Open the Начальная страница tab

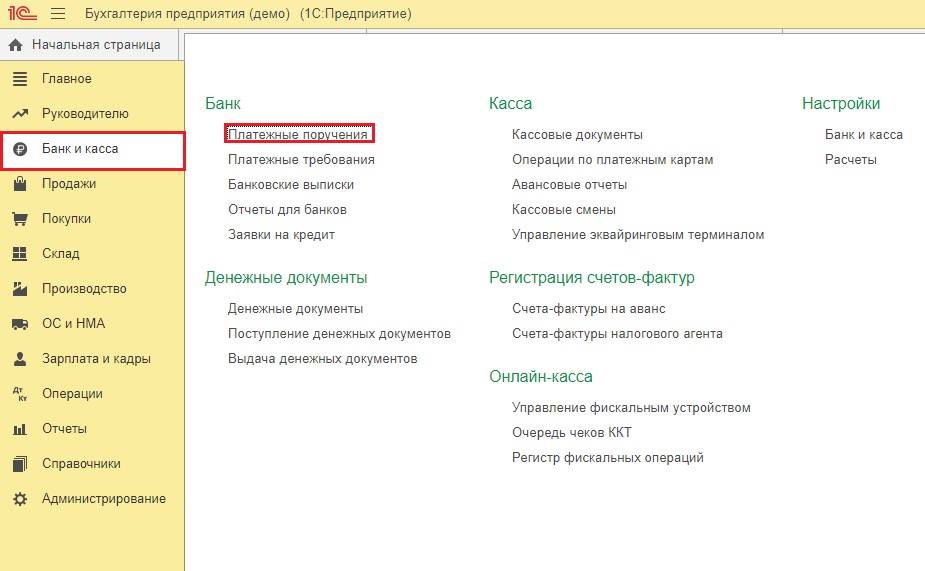click(x=95, y=45)
